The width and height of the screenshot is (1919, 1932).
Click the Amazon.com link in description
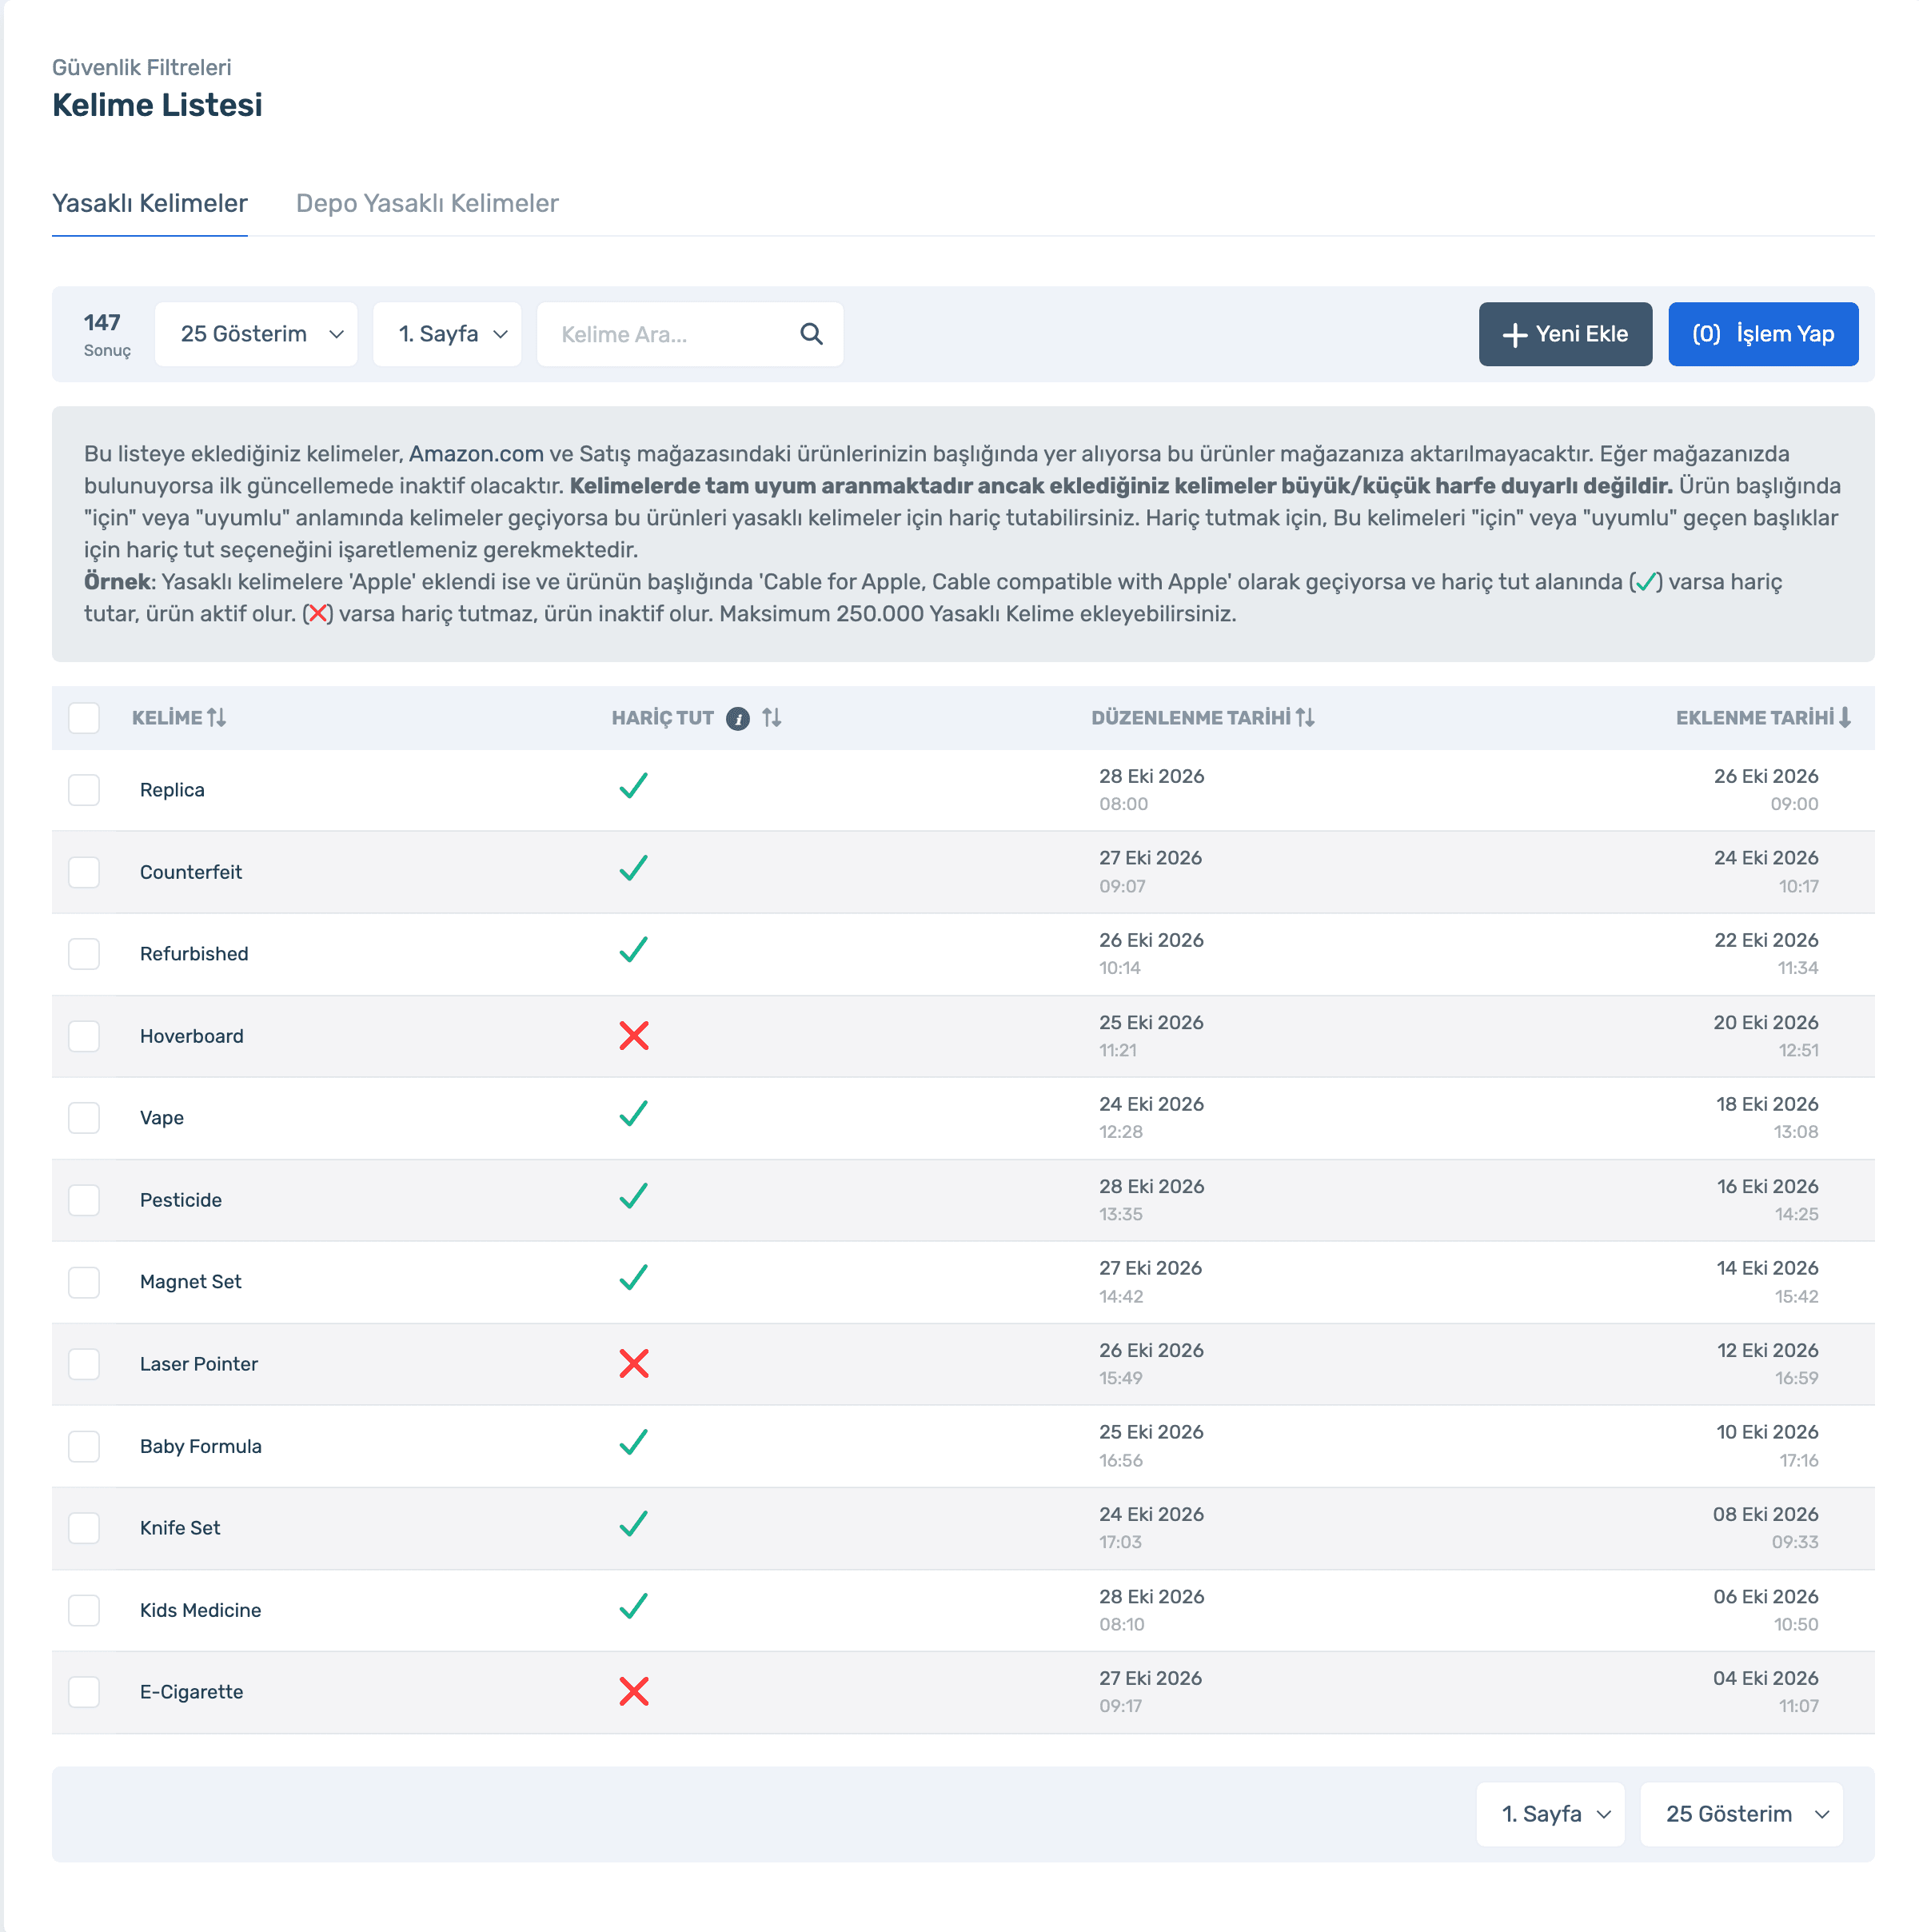point(476,454)
